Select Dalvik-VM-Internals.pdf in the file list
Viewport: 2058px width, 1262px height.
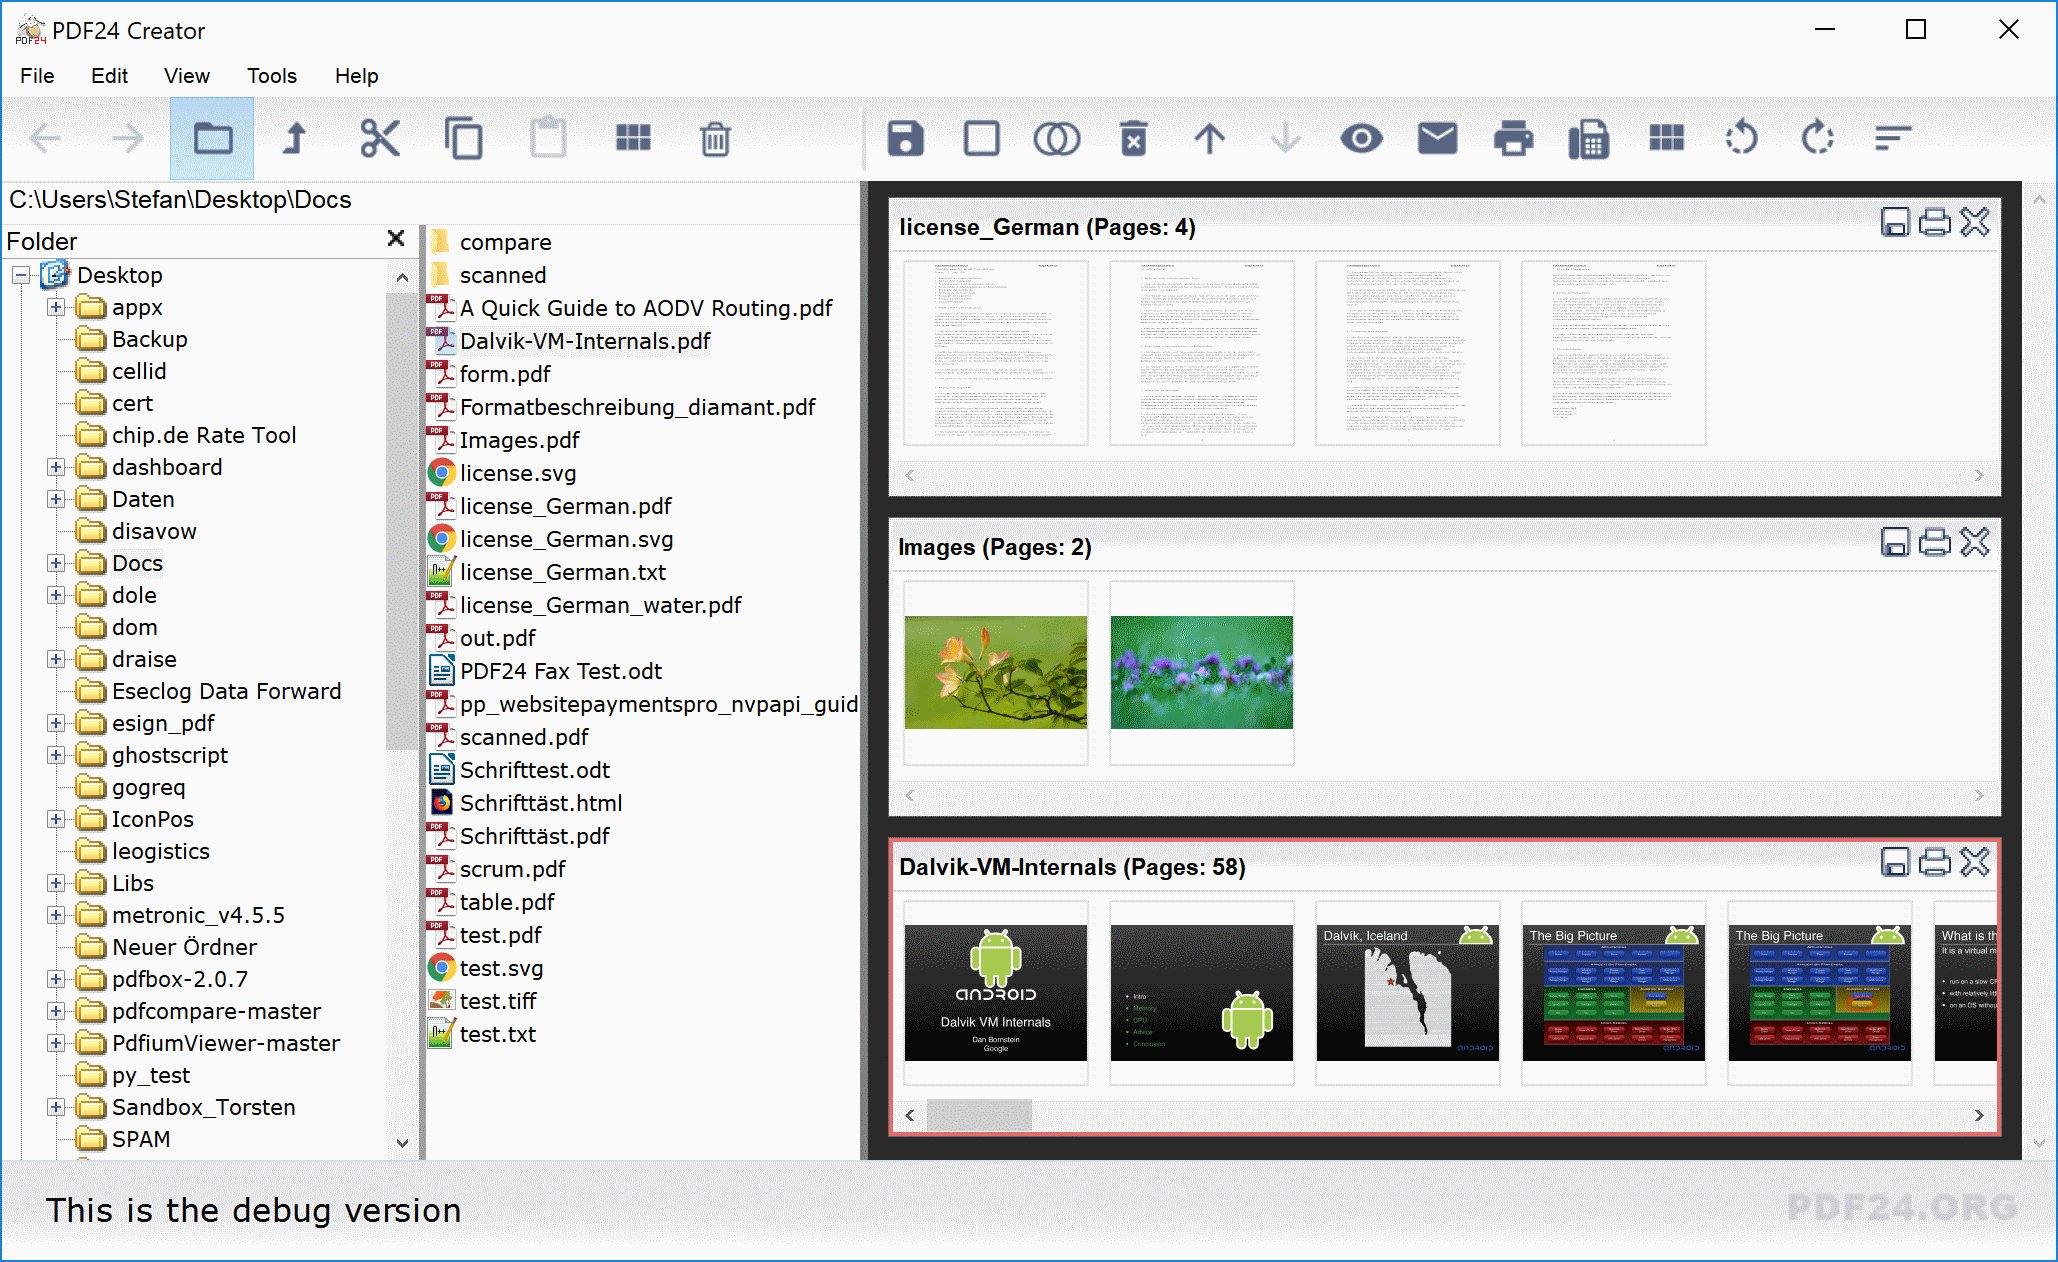pyautogui.click(x=585, y=341)
